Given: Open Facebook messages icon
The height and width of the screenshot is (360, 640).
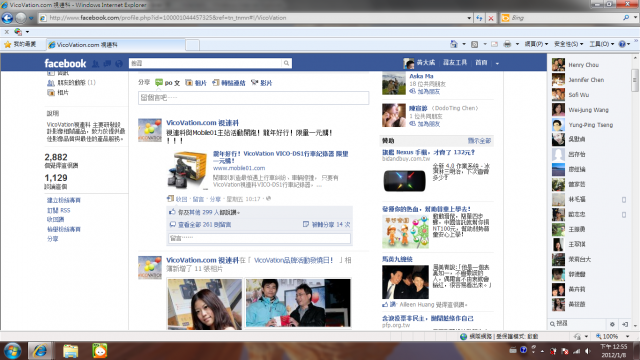Looking at the screenshot, I should [107, 64].
